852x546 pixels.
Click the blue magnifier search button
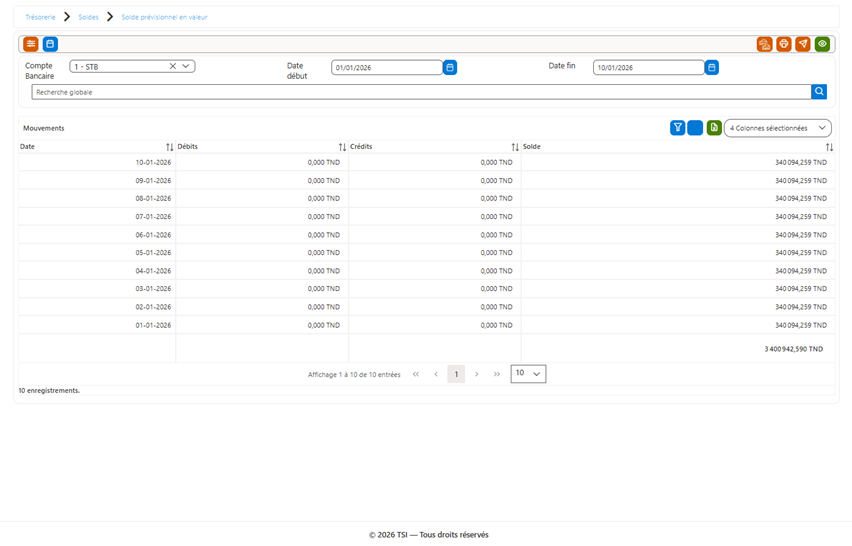(819, 92)
